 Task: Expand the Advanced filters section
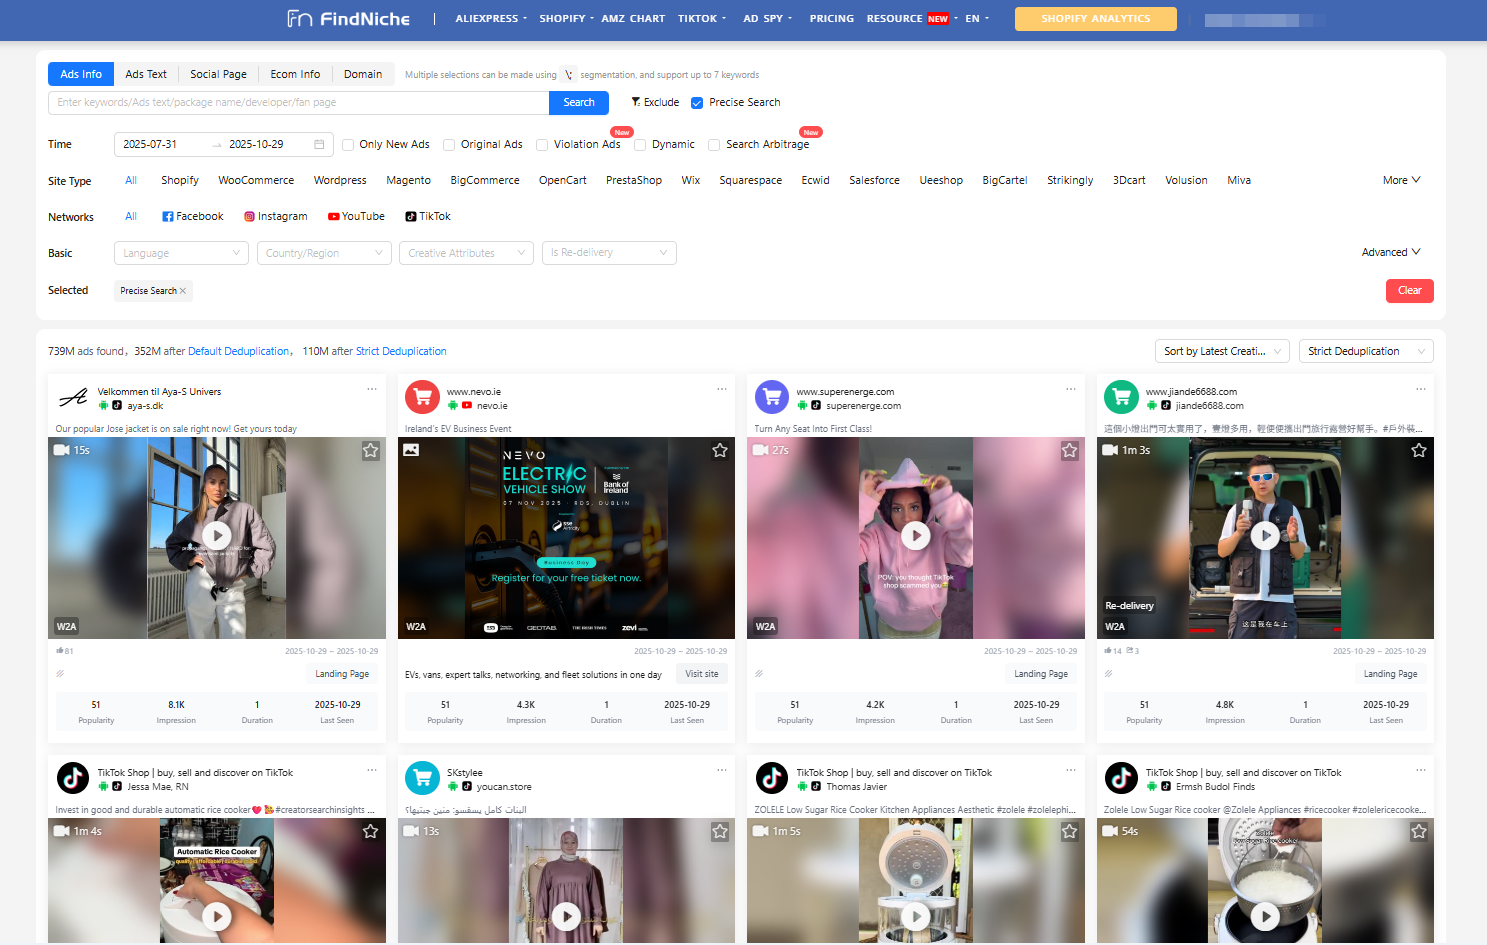click(1390, 252)
